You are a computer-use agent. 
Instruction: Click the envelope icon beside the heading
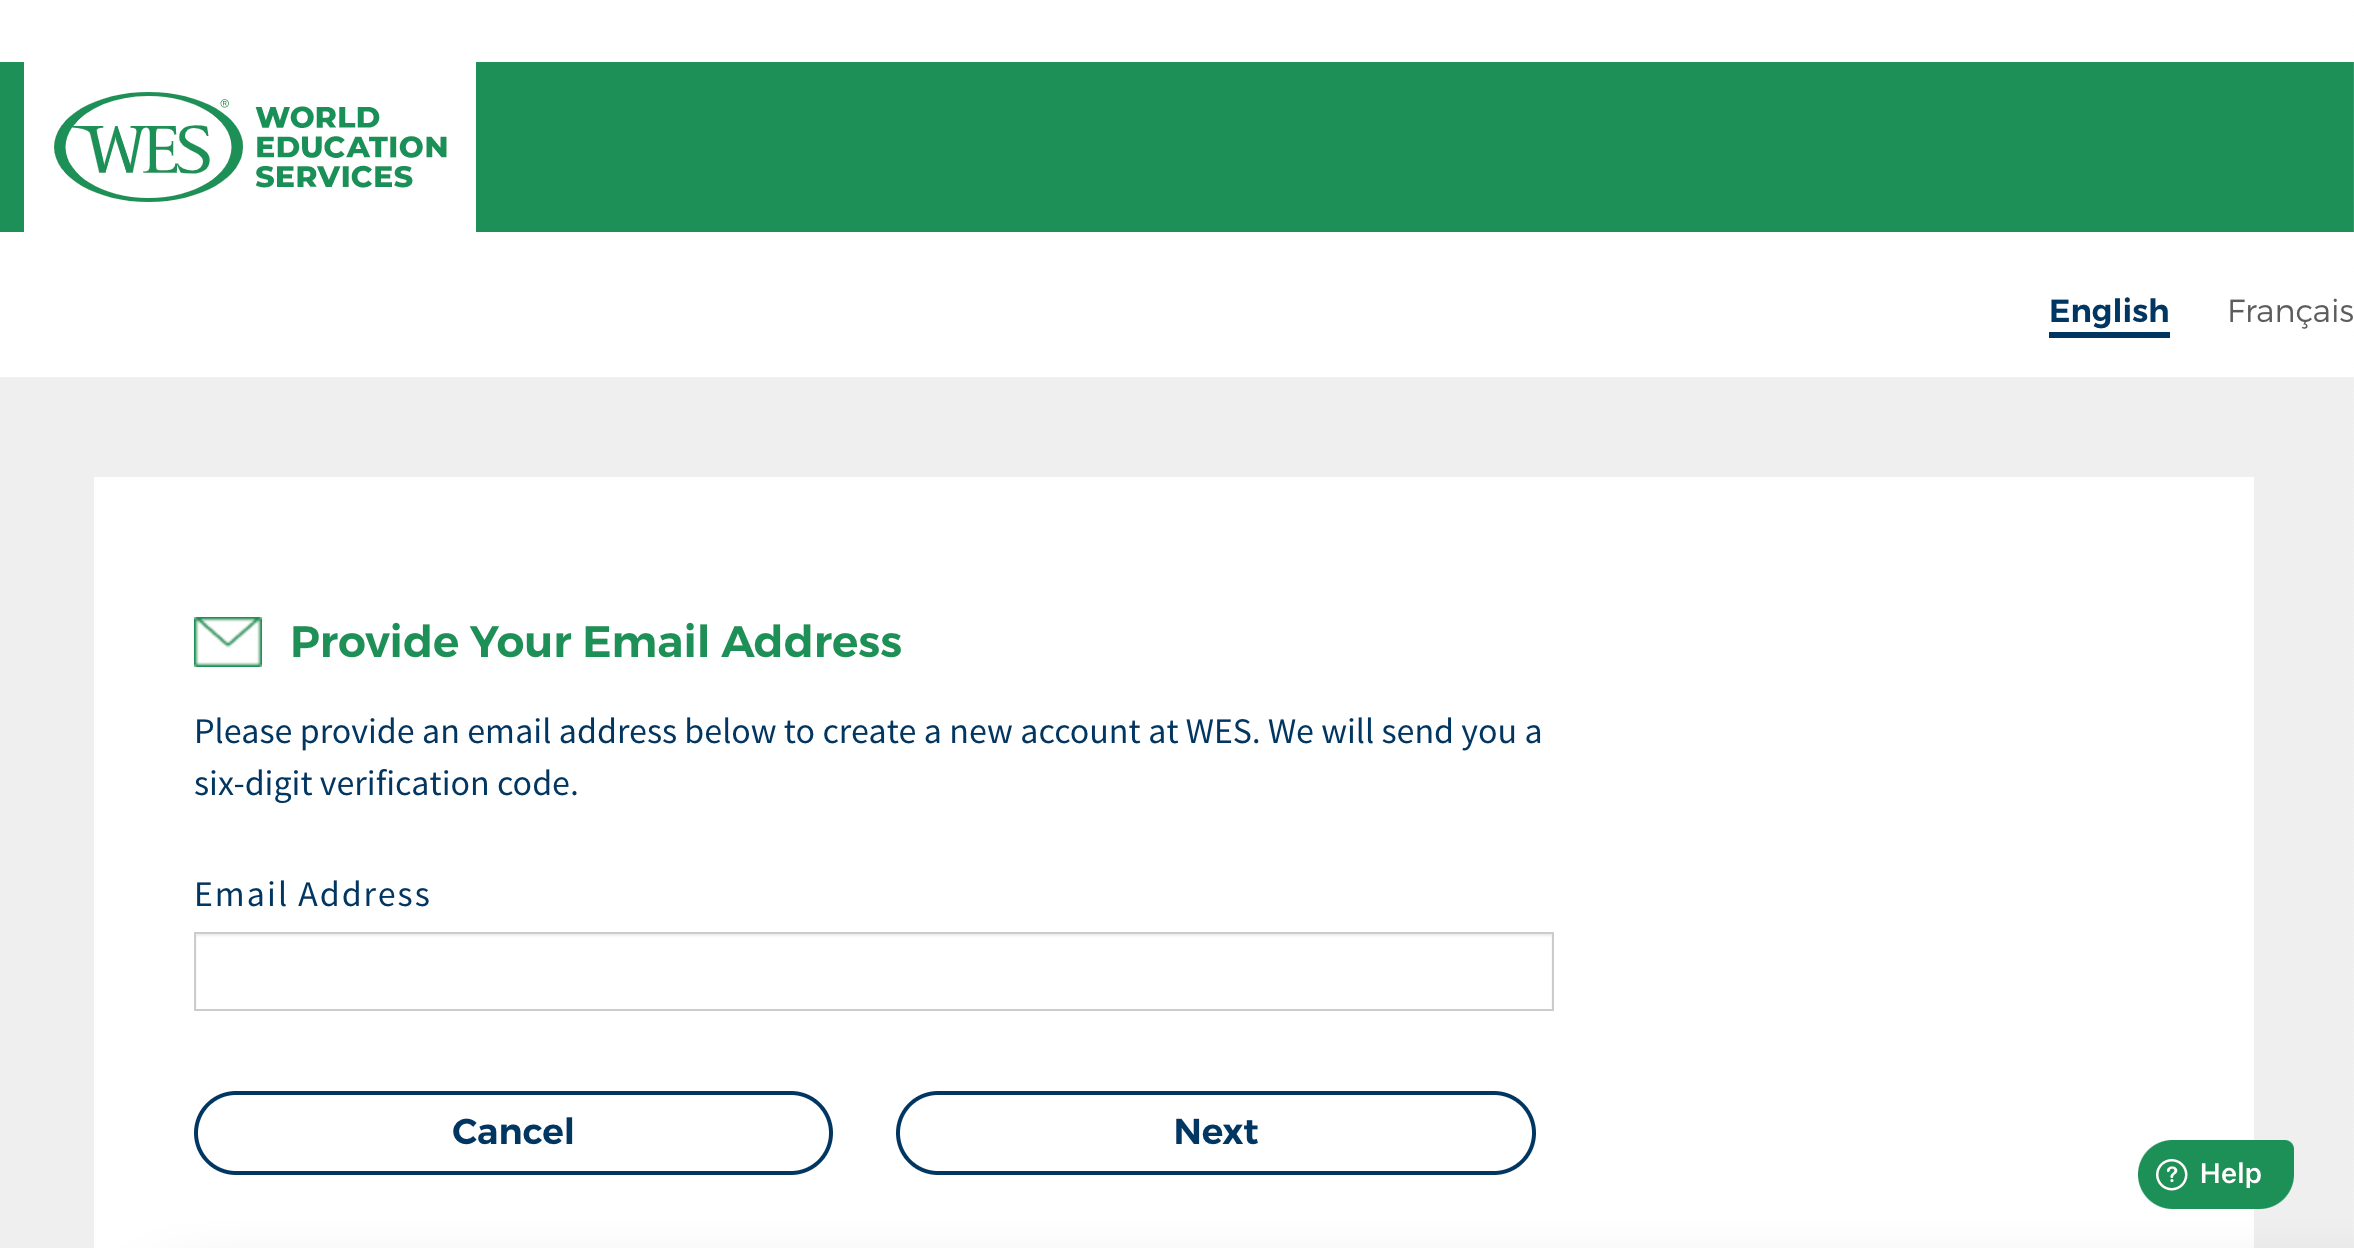(228, 641)
